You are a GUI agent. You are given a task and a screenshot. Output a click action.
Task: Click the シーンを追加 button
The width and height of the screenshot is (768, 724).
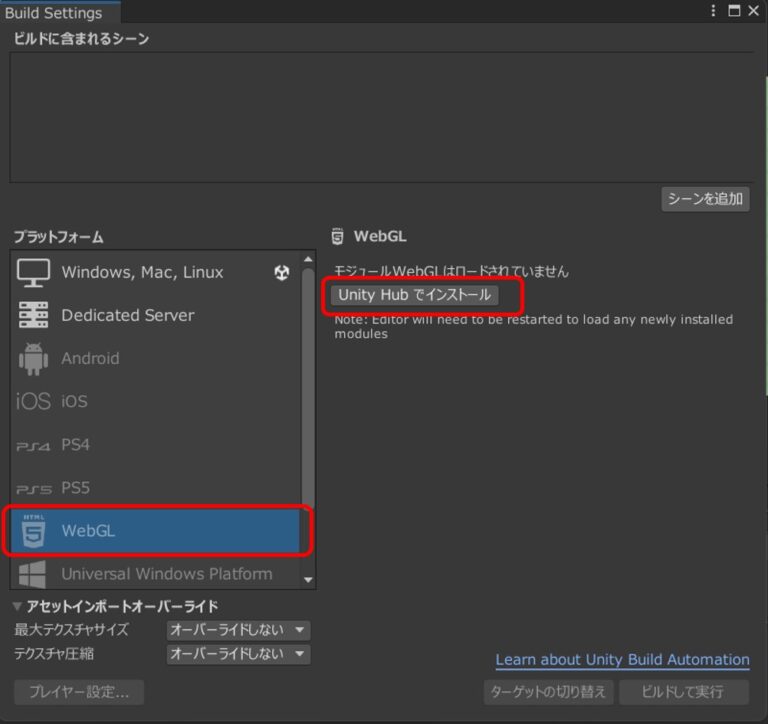point(705,198)
